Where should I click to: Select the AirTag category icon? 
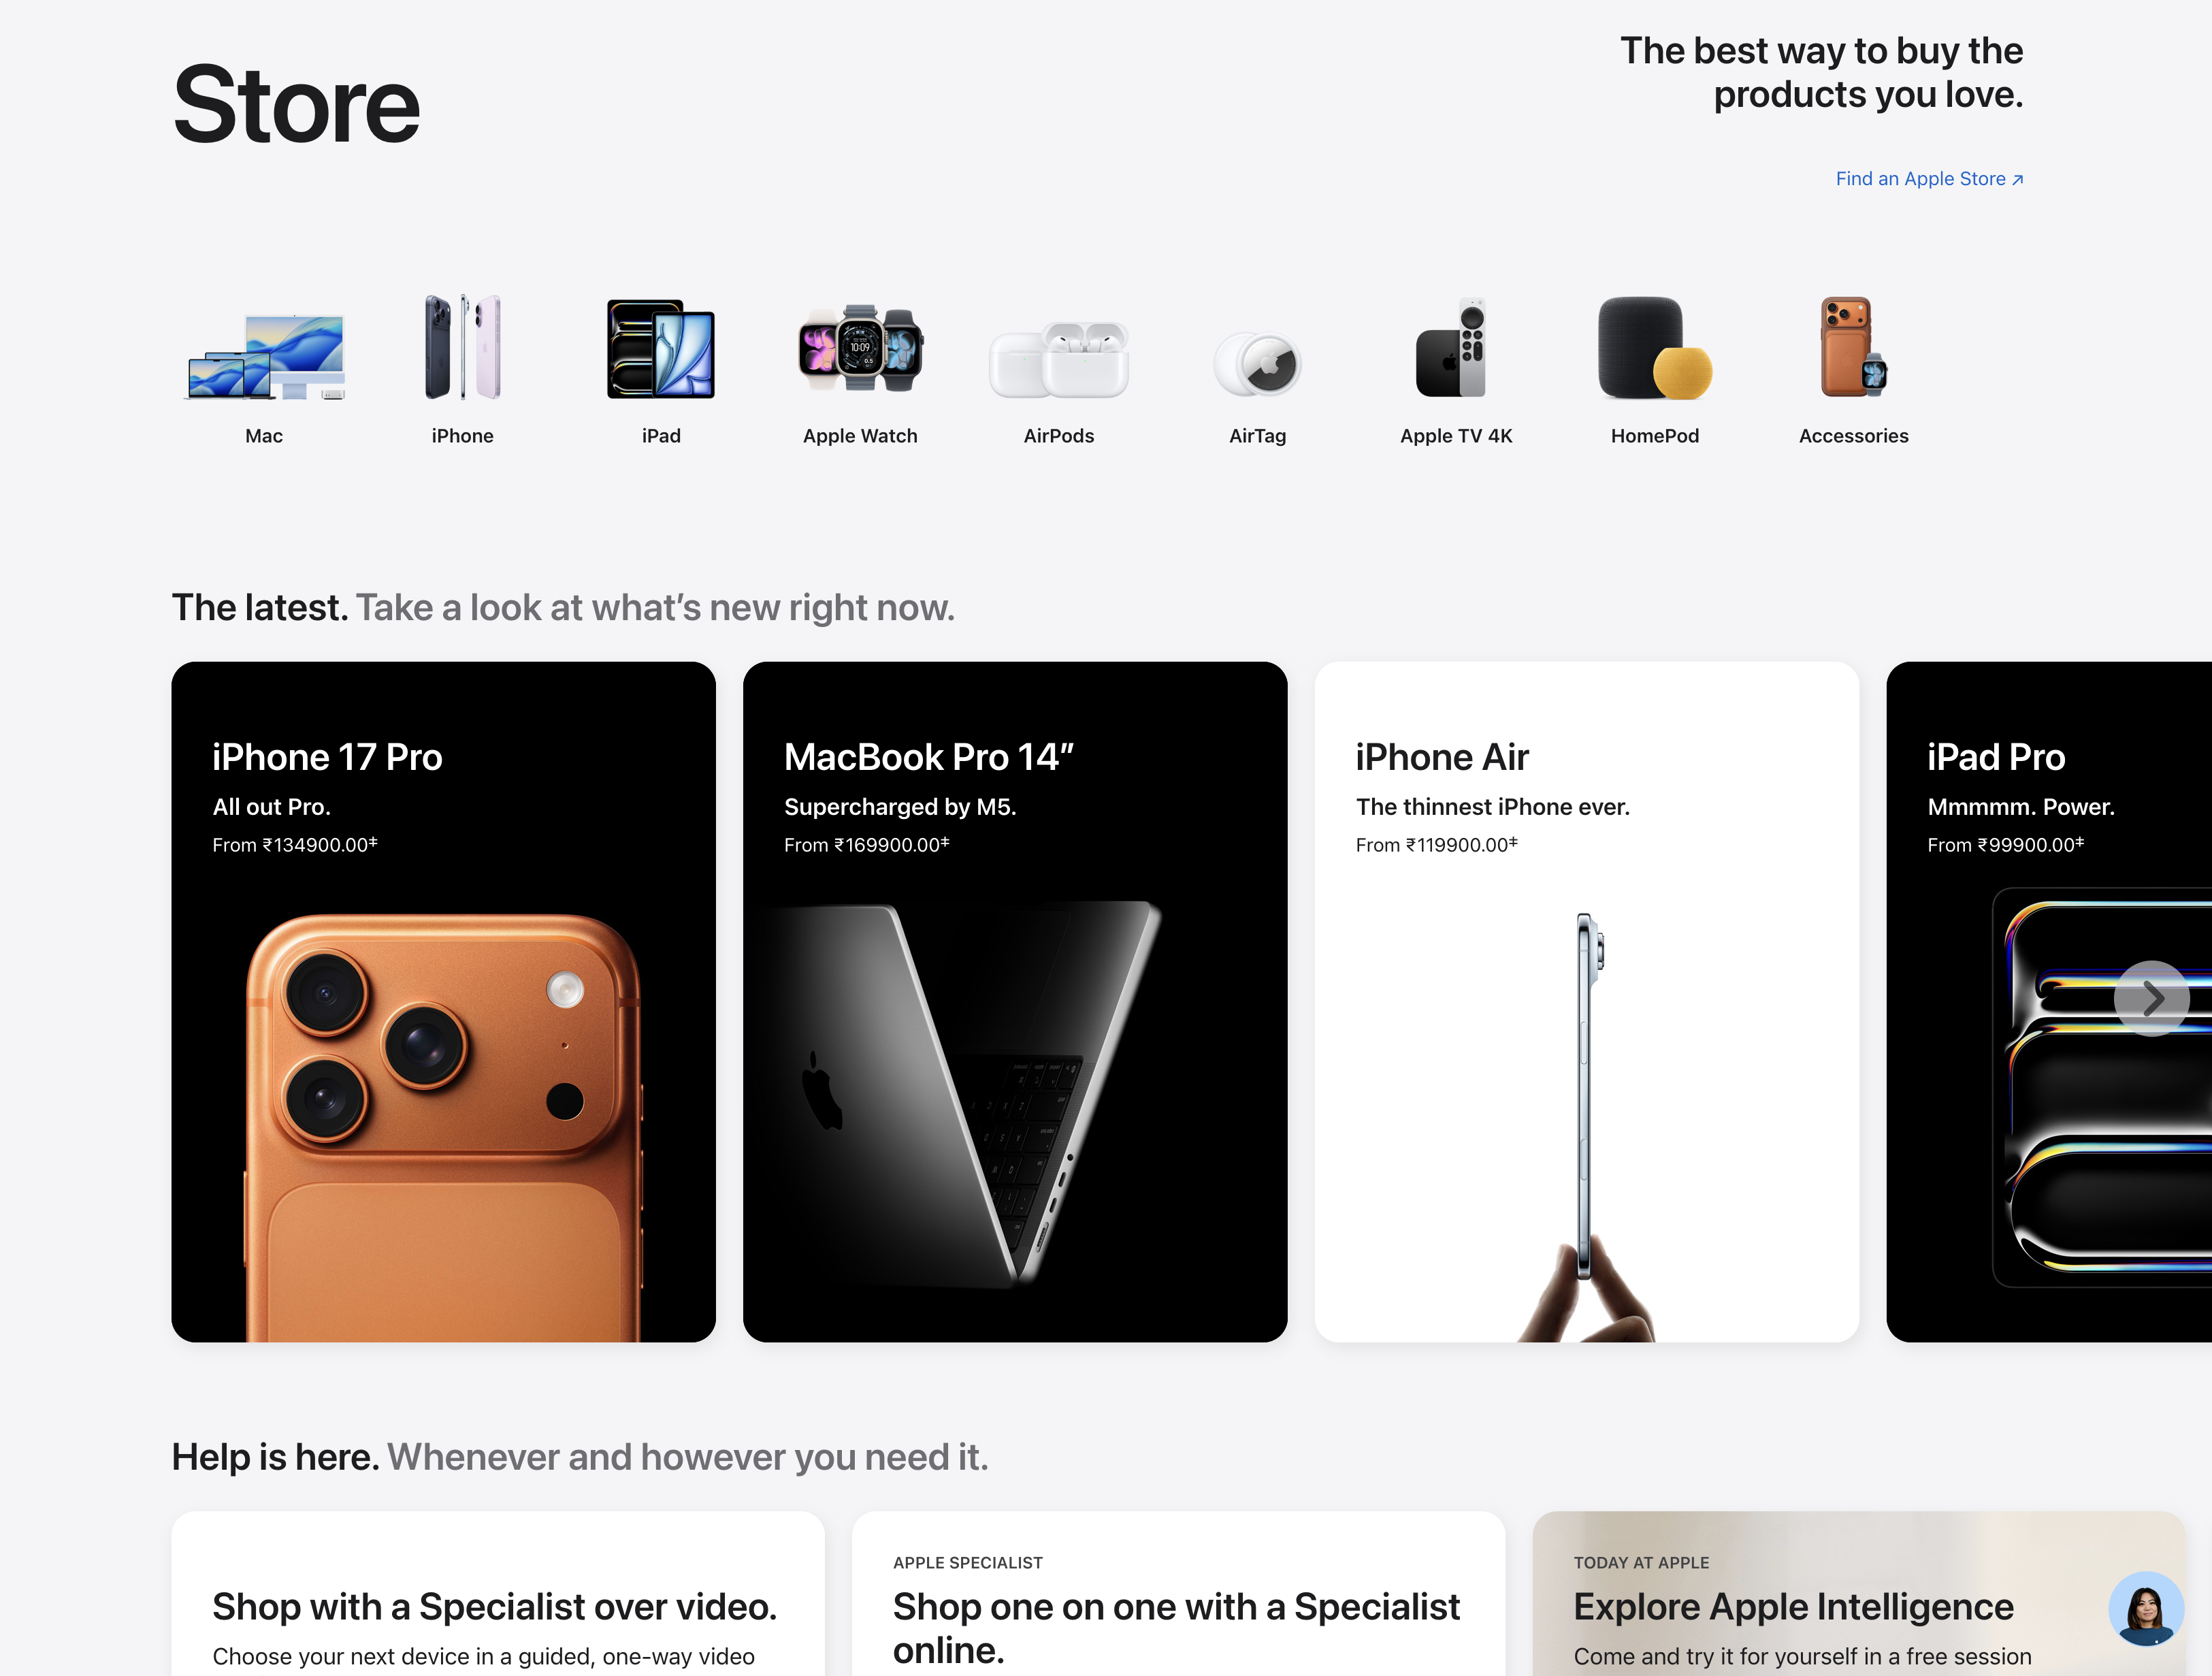click(x=1257, y=364)
